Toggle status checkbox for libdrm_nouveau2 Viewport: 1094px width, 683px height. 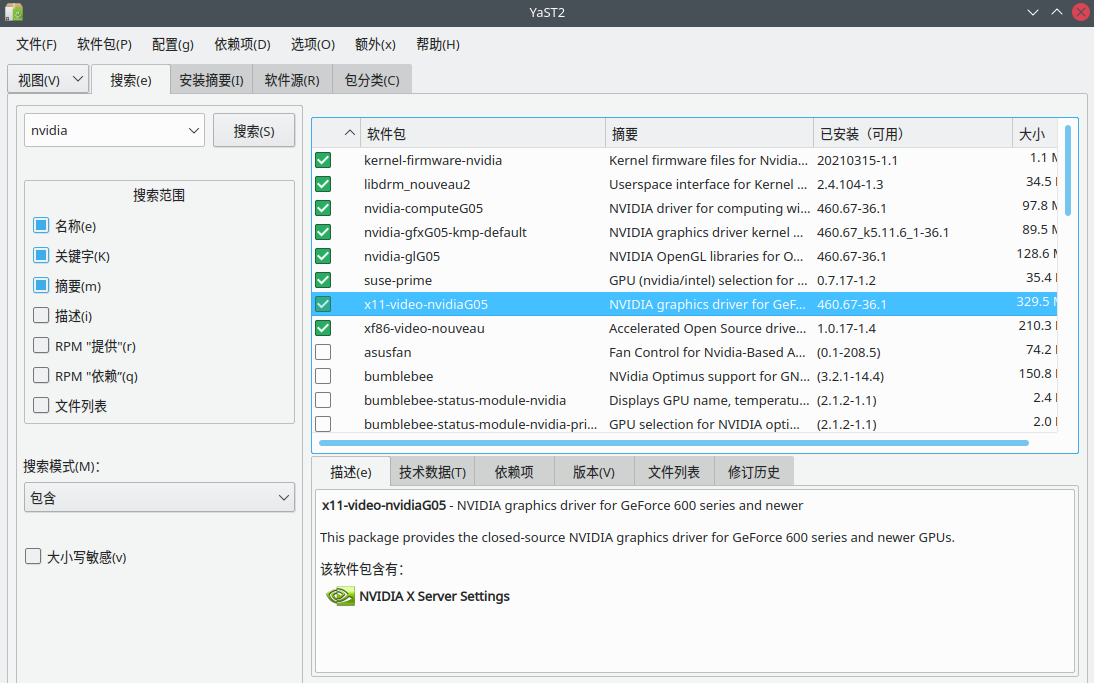323,184
